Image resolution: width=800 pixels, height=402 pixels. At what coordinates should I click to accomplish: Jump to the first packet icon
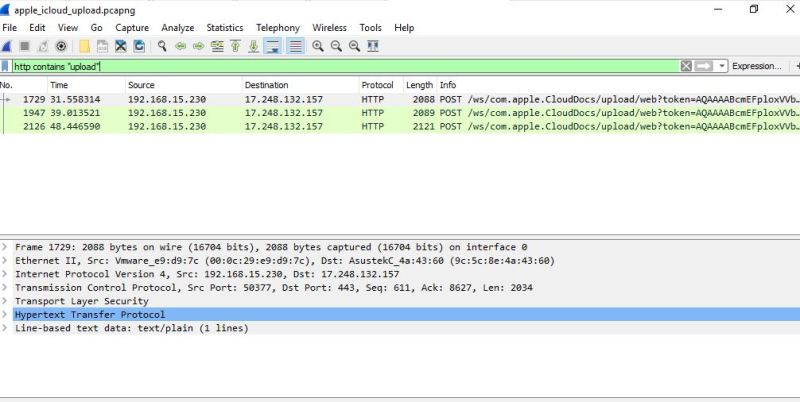(x=235, y=46)
